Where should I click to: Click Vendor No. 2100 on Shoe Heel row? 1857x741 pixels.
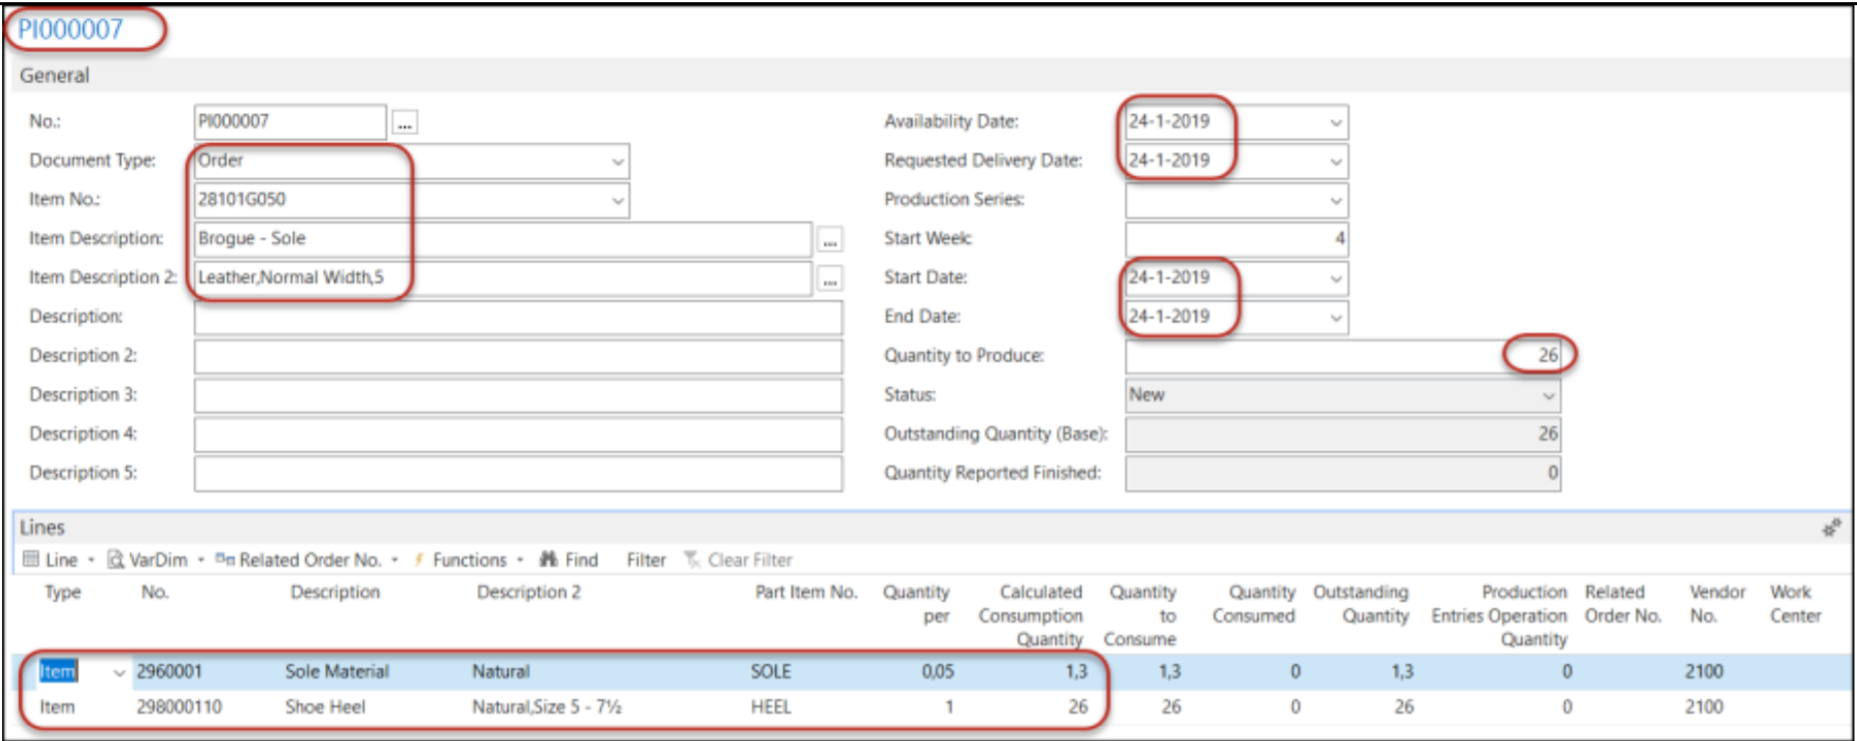1704,707
